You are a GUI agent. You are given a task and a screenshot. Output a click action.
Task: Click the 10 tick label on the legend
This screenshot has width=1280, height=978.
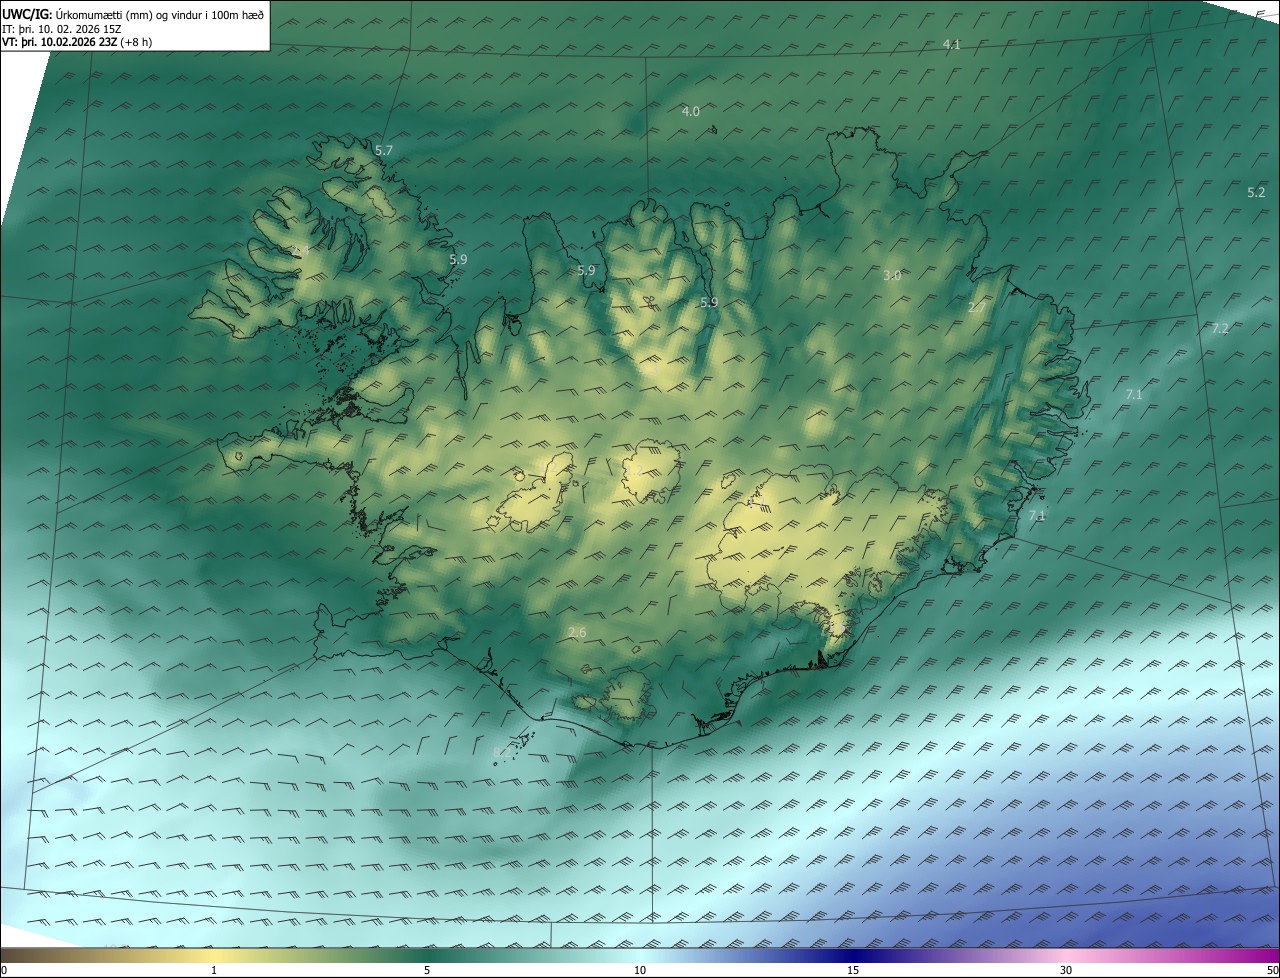640,970
